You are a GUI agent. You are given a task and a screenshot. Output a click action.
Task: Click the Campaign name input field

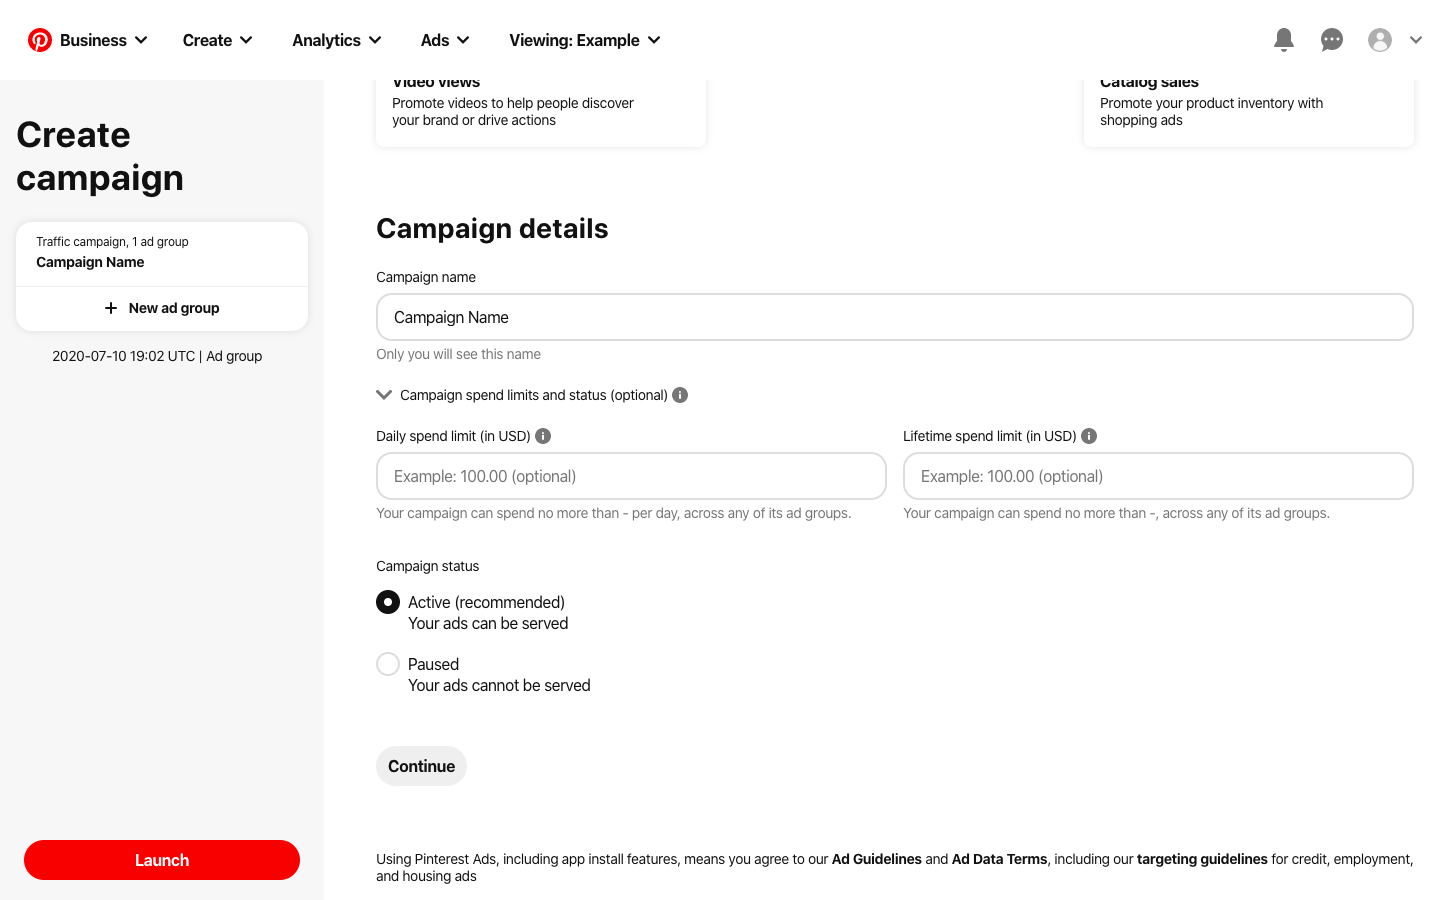pos(894,317)
